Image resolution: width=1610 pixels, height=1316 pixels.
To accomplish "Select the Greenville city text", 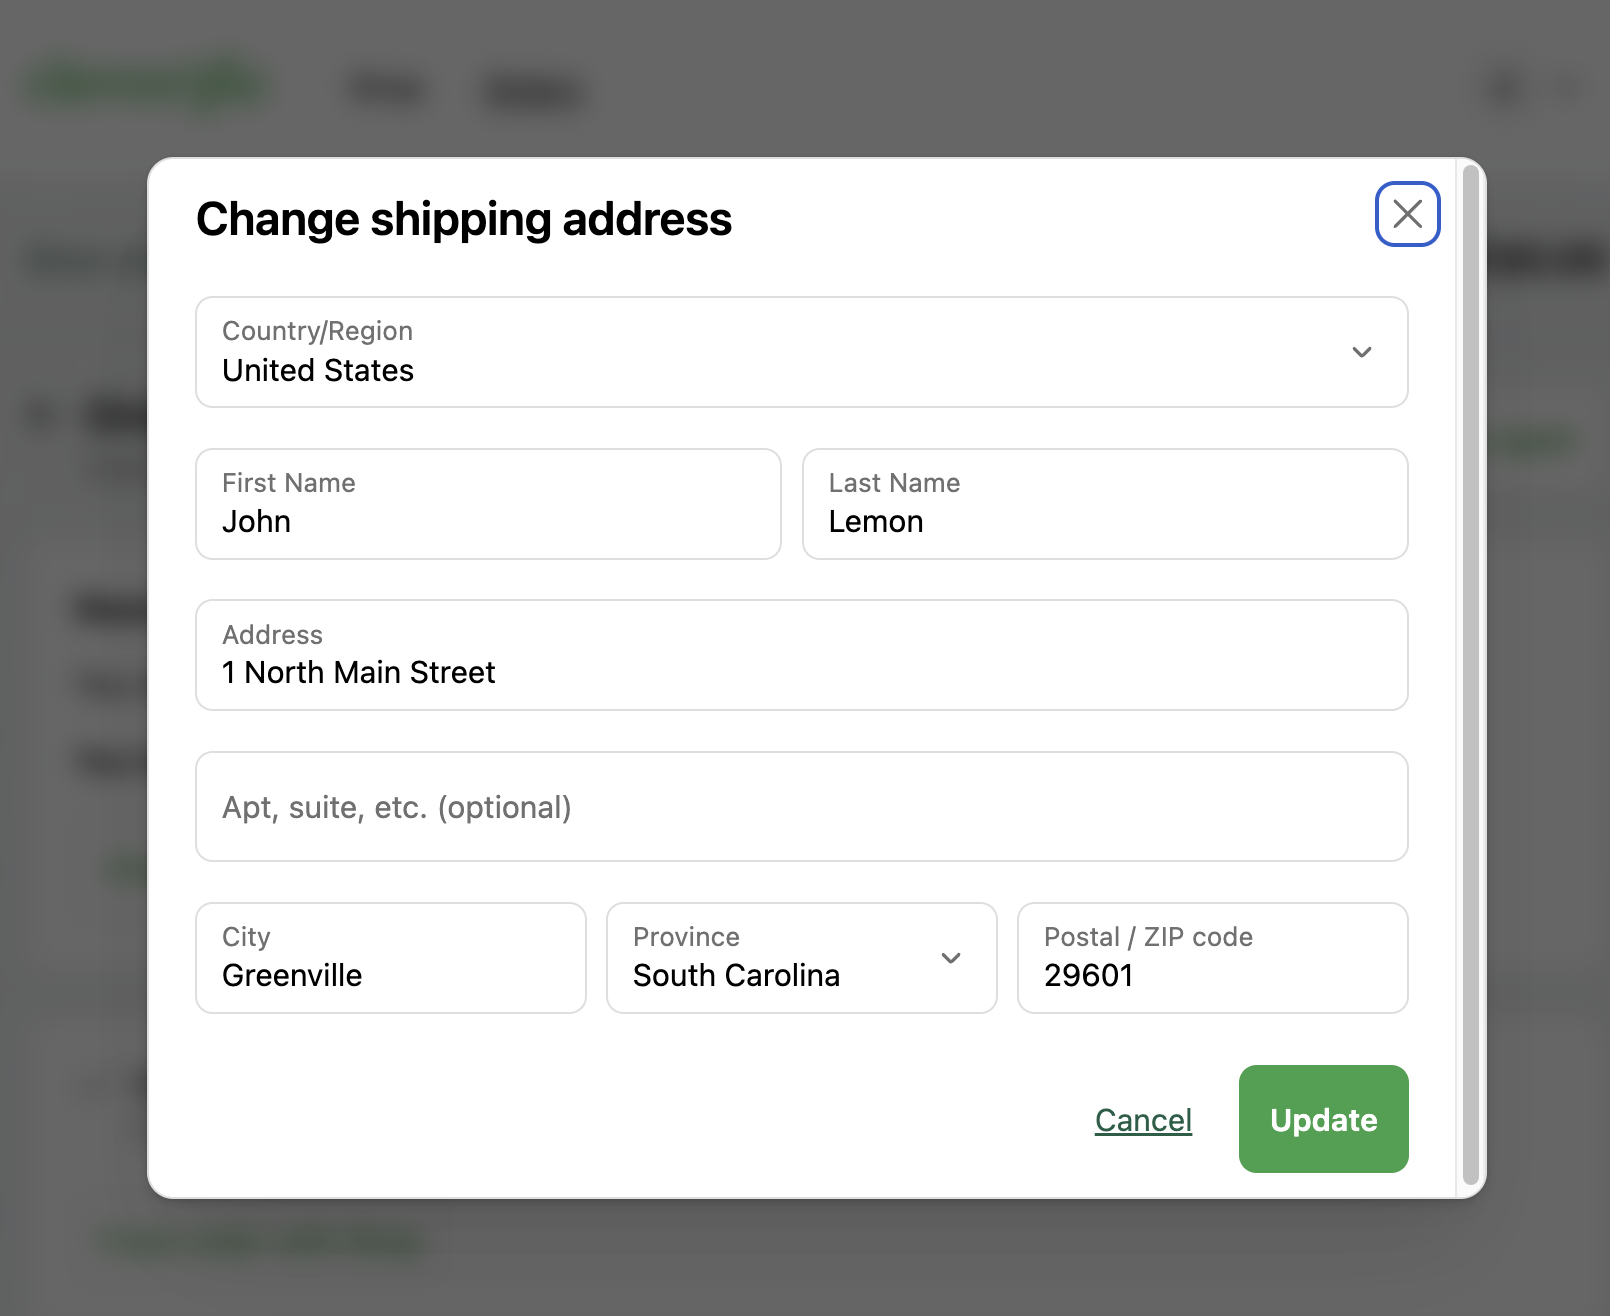I will [292, 975].
